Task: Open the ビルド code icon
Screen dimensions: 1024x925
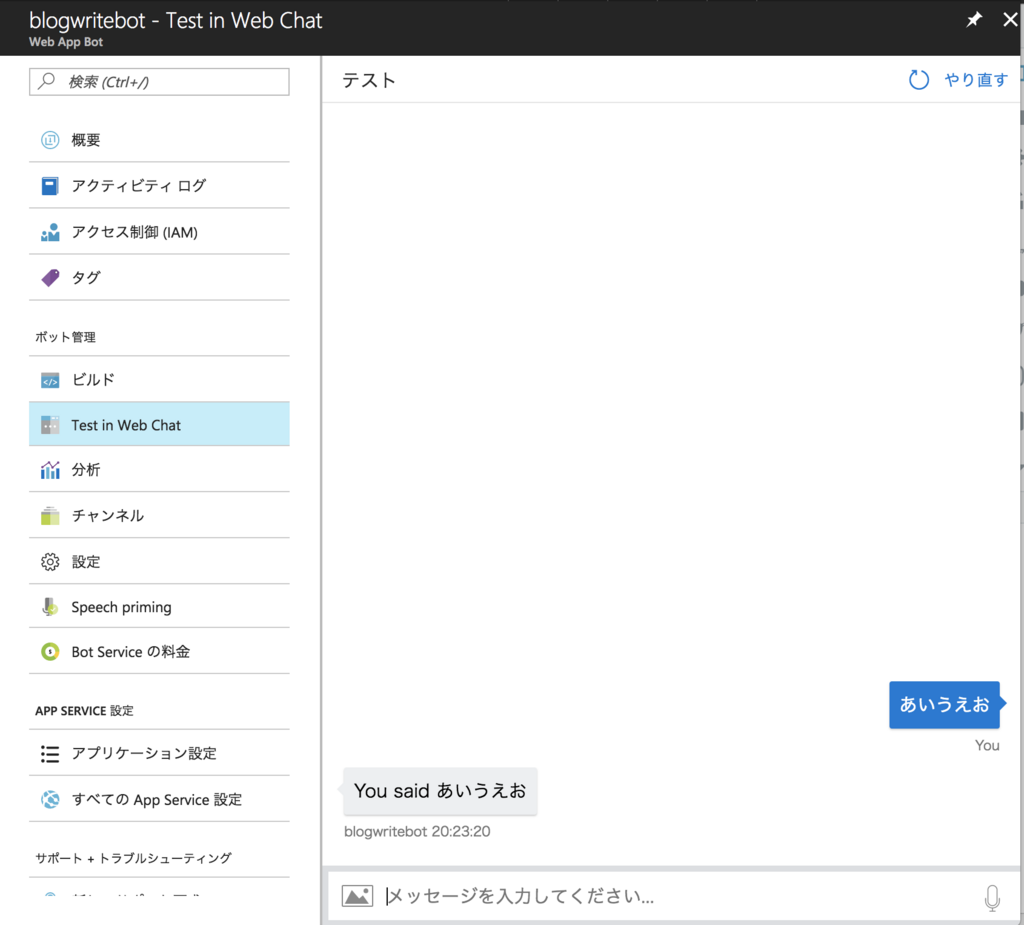Action: [50, 379]
